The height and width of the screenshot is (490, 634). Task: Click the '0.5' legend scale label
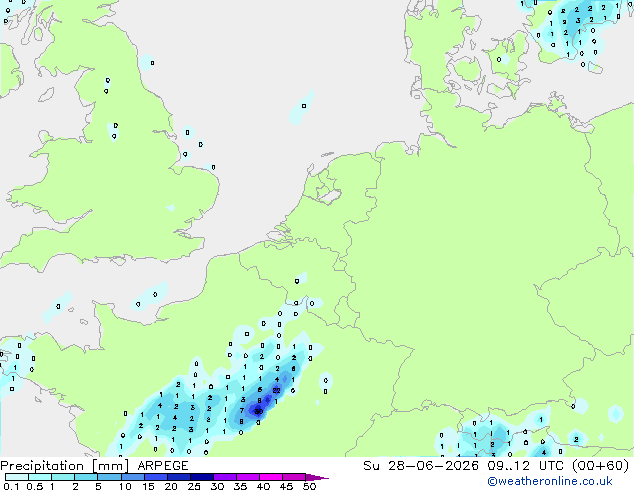[35, 486]
